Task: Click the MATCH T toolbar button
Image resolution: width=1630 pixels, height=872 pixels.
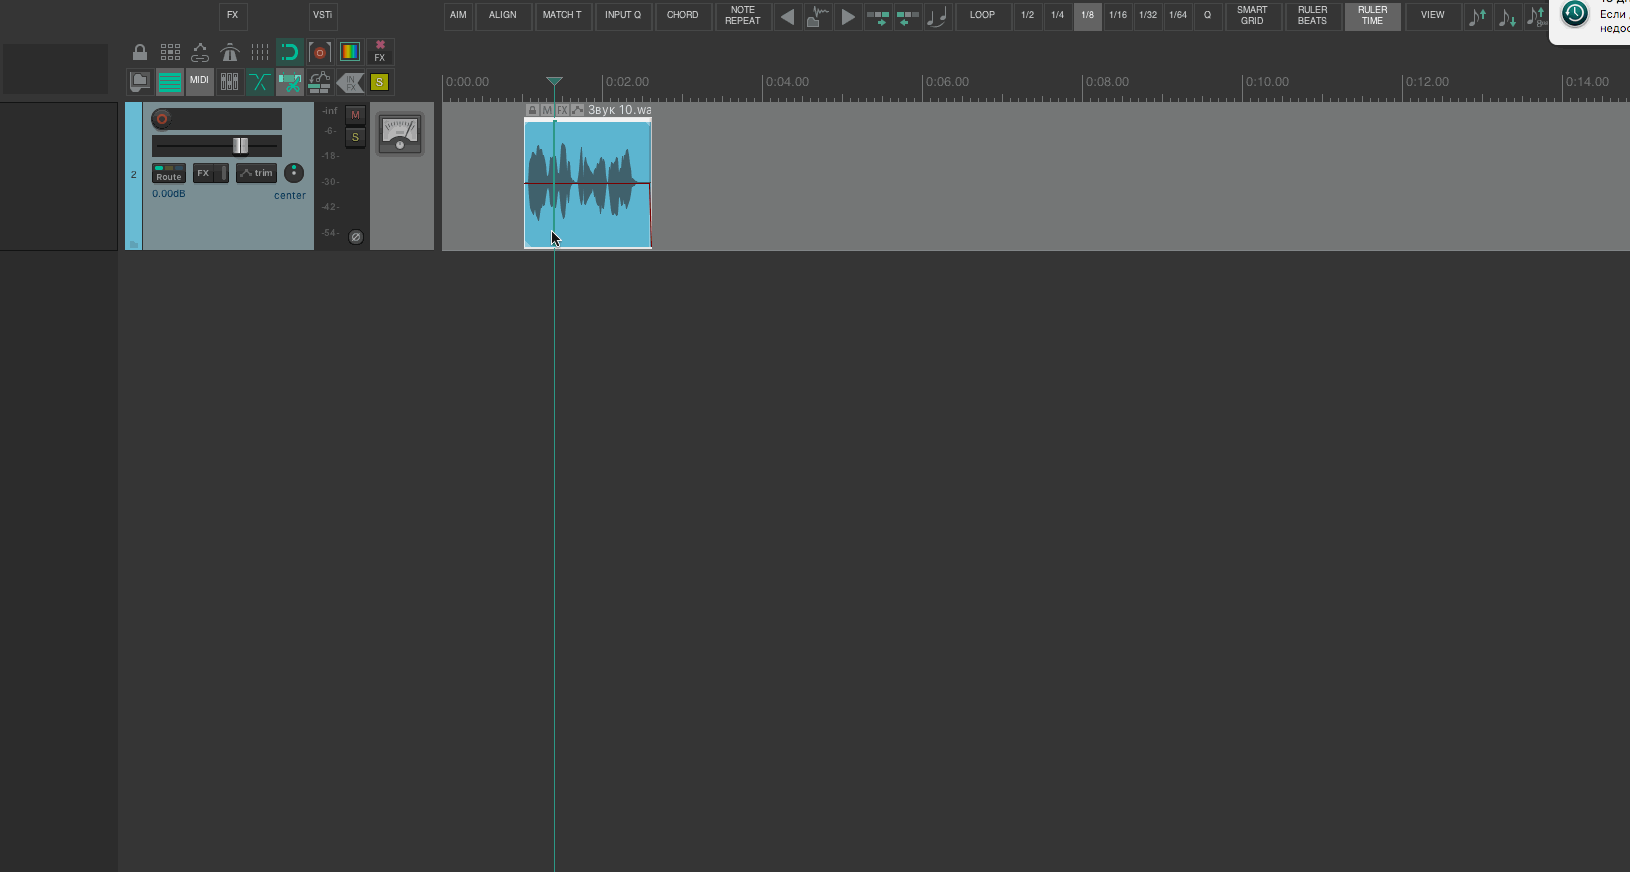Action: point(562,16)
